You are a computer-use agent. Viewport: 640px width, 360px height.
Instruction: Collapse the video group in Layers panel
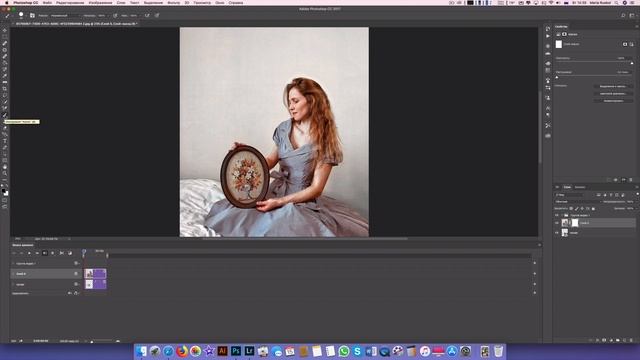tap(562, 215)
